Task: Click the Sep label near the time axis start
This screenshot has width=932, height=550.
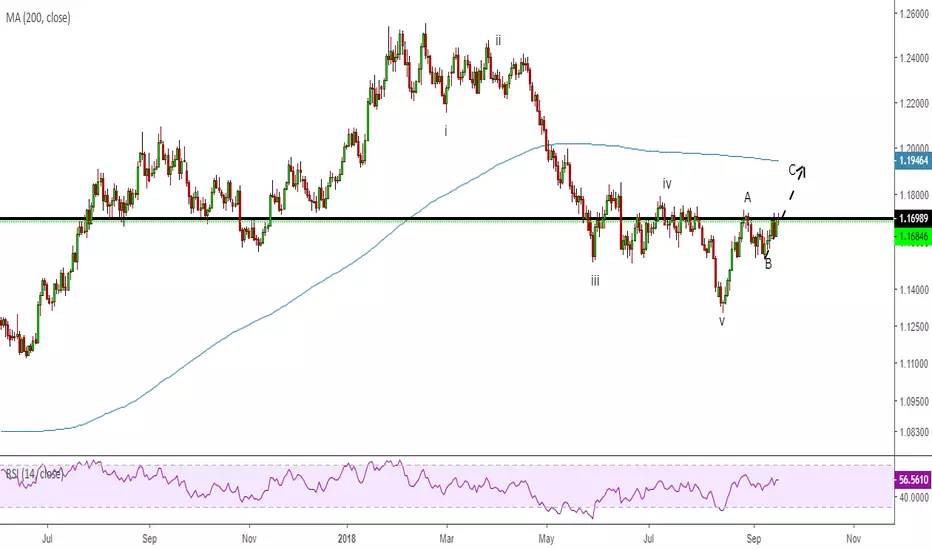Action: [x=149, y=539]
